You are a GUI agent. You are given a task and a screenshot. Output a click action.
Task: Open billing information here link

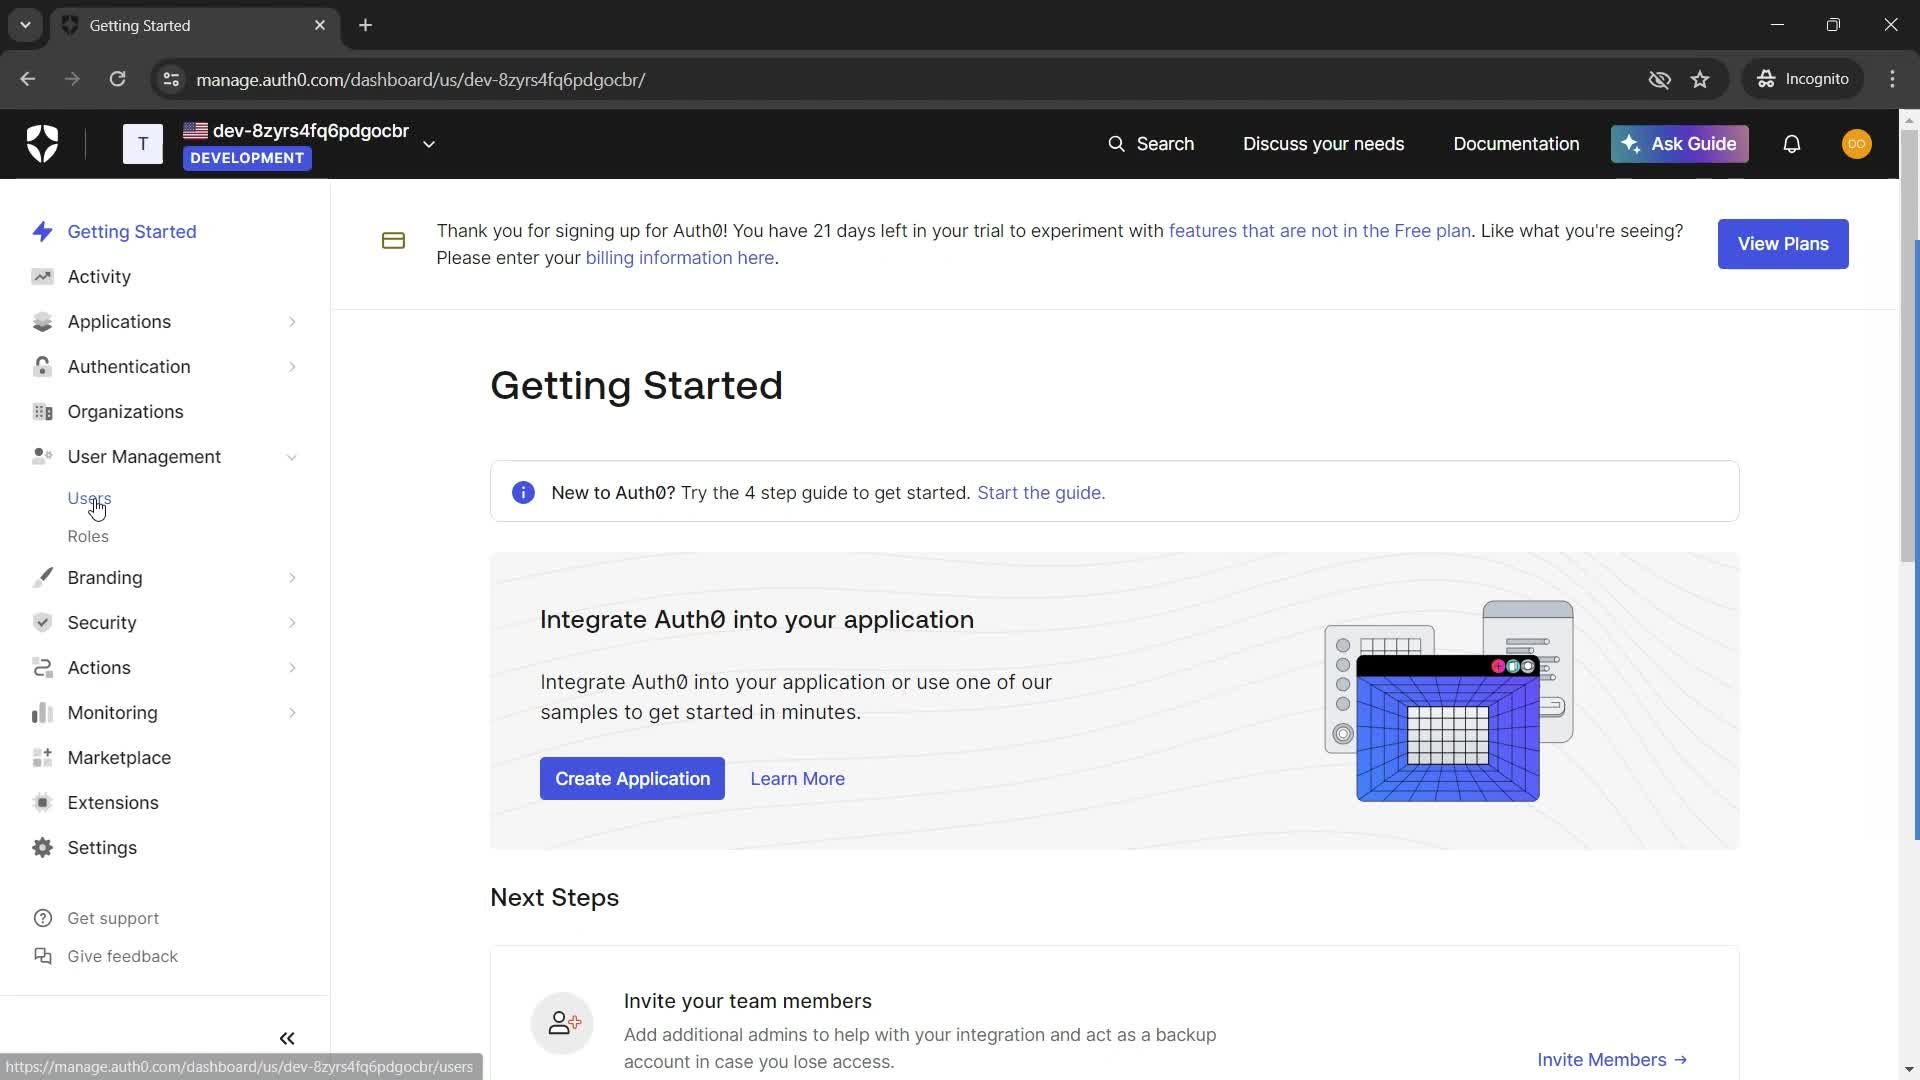tap(680, 258)
